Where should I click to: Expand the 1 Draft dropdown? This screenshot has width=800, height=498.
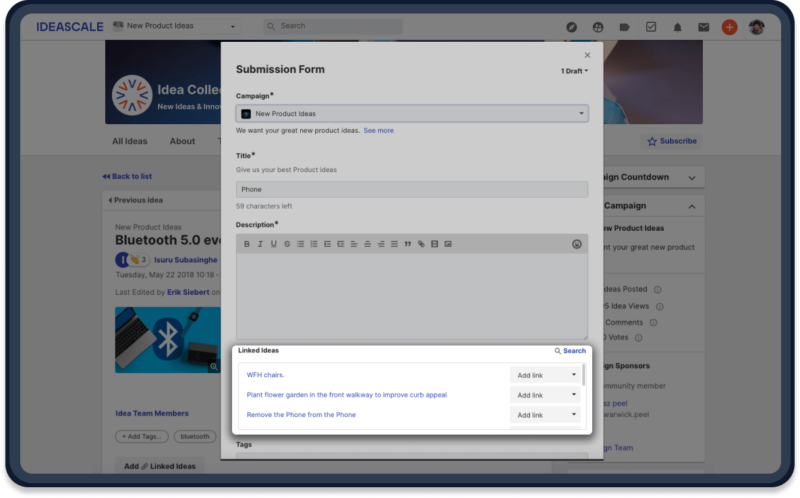pos(574,71)
